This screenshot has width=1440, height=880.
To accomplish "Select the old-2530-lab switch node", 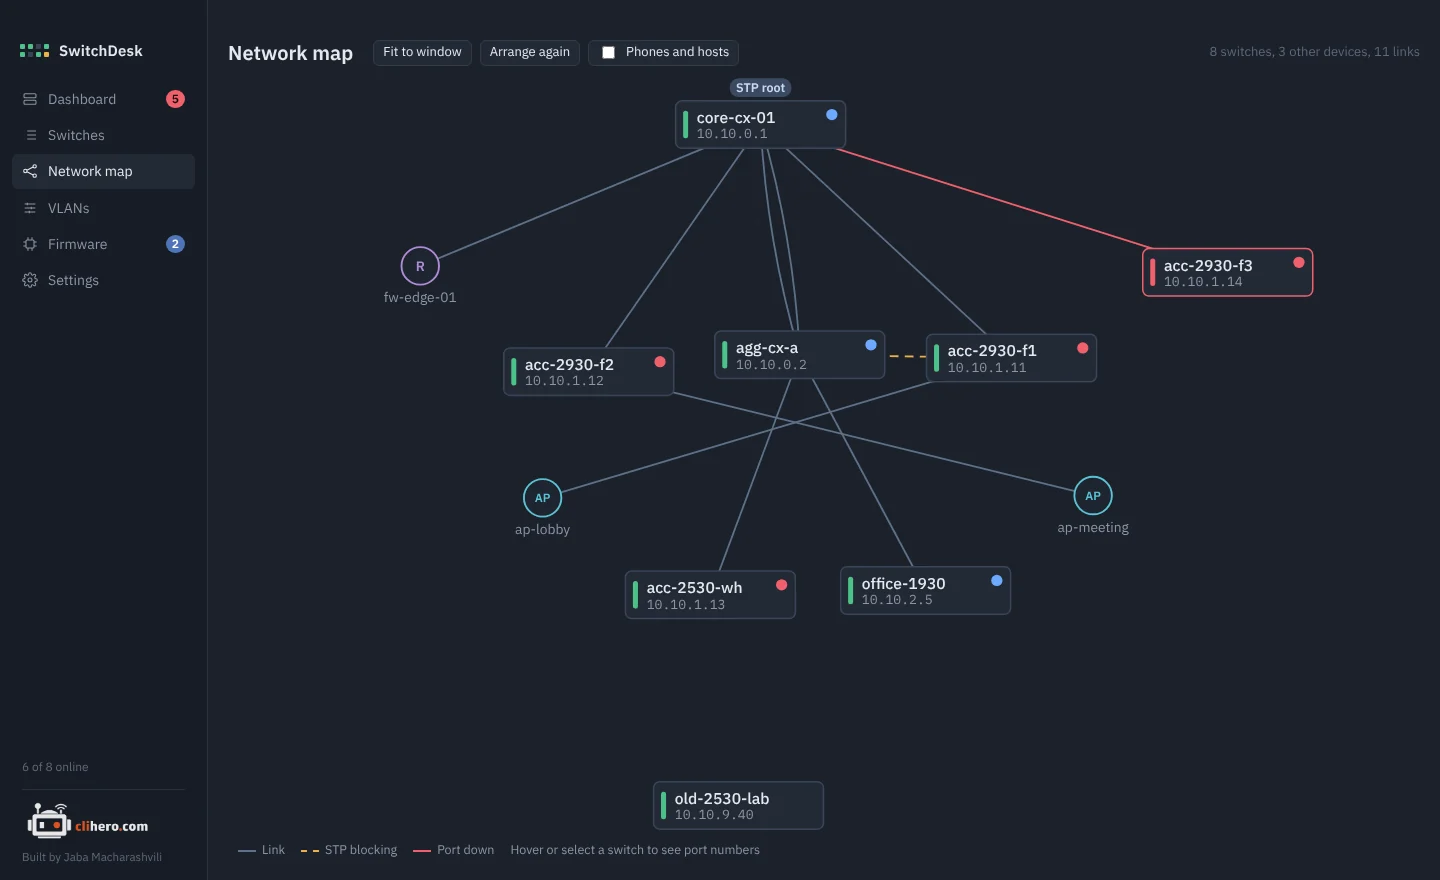I will [x=738, y=805].
